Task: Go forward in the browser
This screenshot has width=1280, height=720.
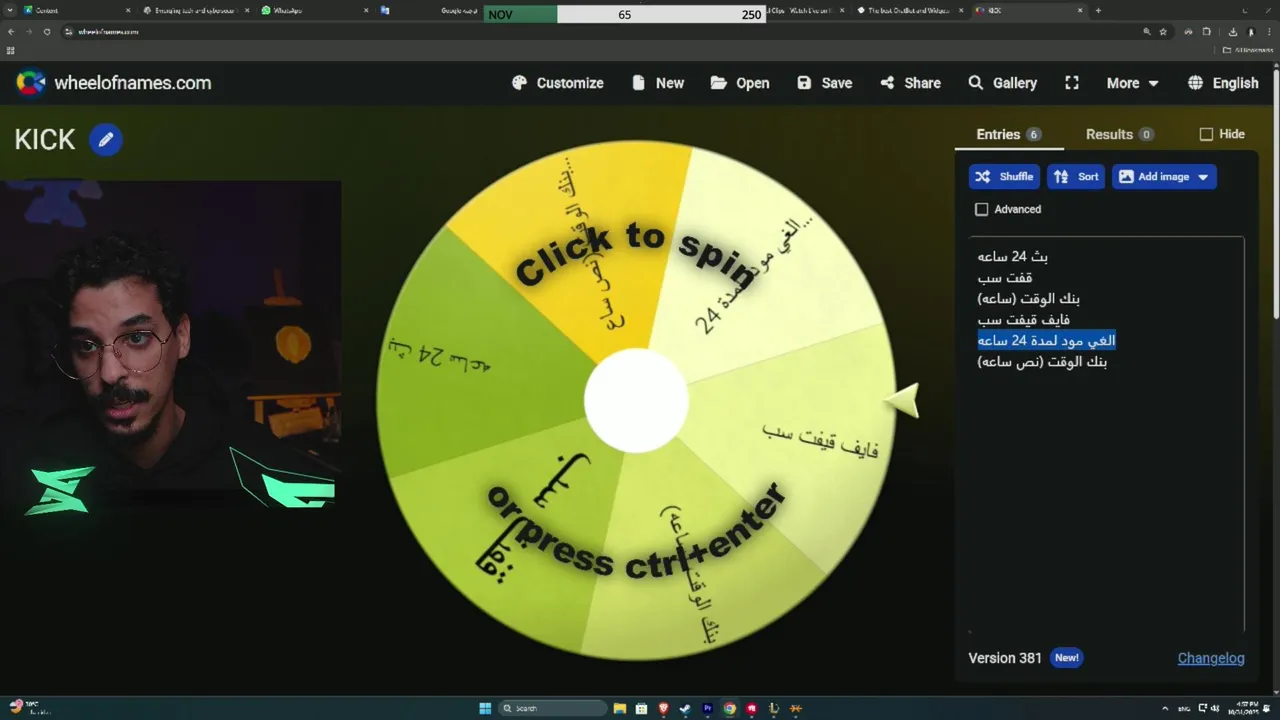Action: click(28, 32)
